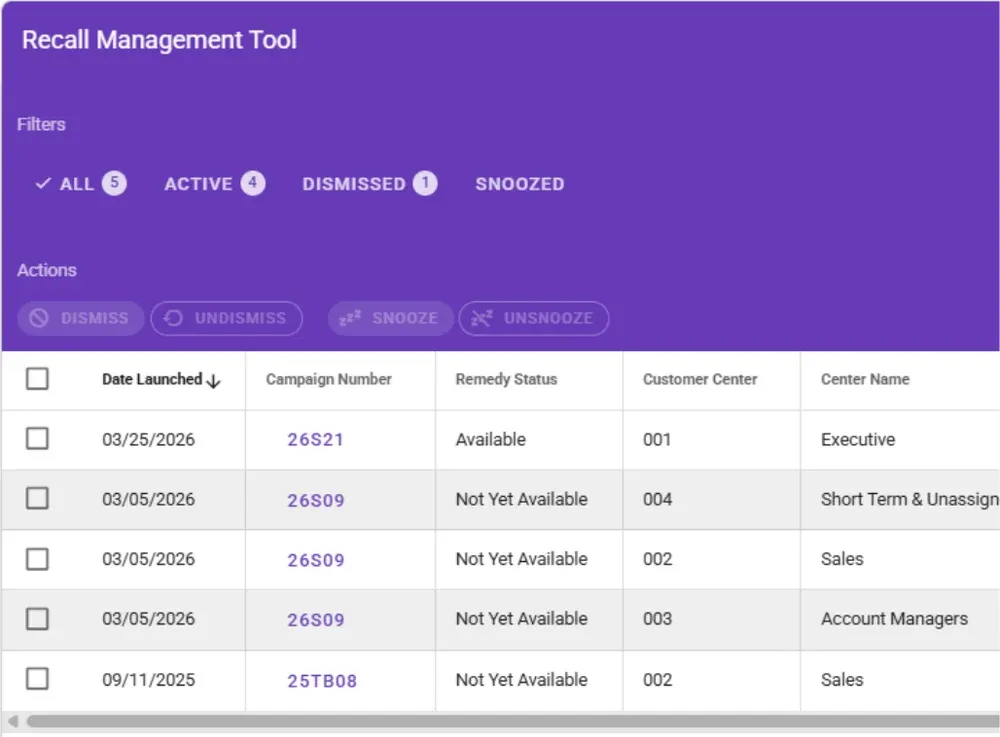Open the 26S09 link in the 03/05/2026 Sales row
1000x737 pixels.
pos(316,560)
